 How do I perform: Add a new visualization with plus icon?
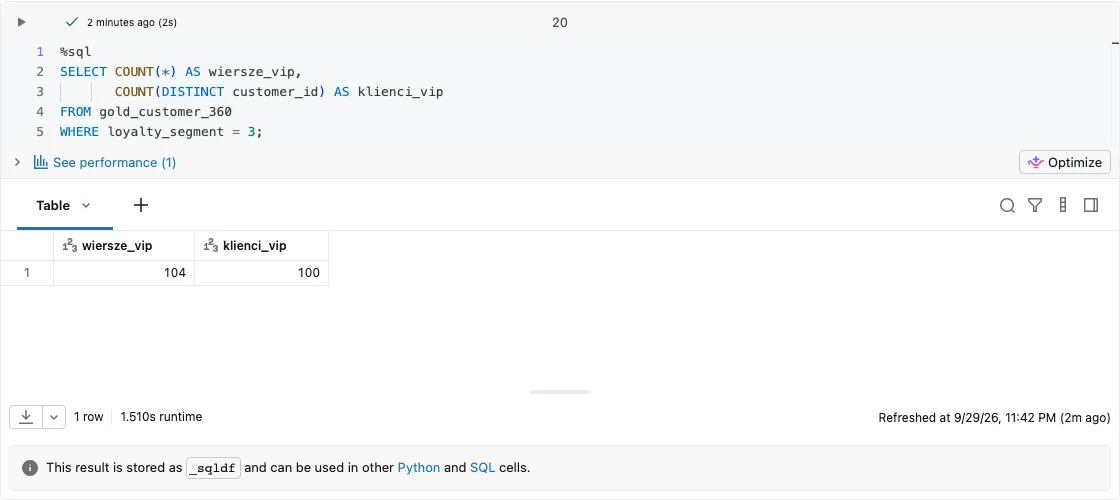141,205
